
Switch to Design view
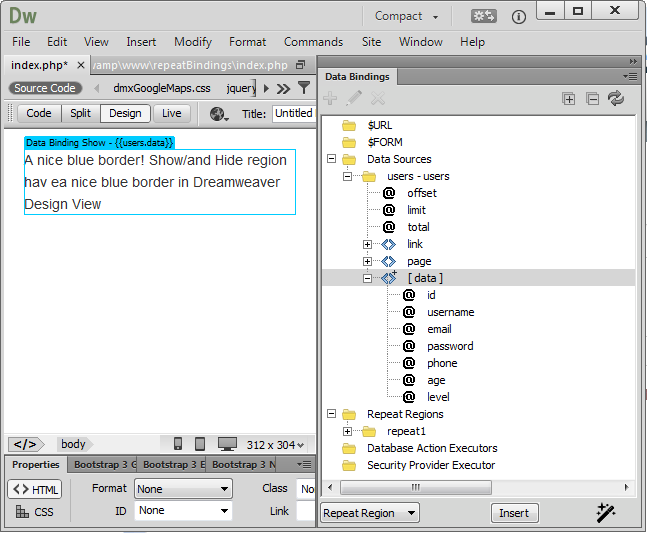pos(125,113)
